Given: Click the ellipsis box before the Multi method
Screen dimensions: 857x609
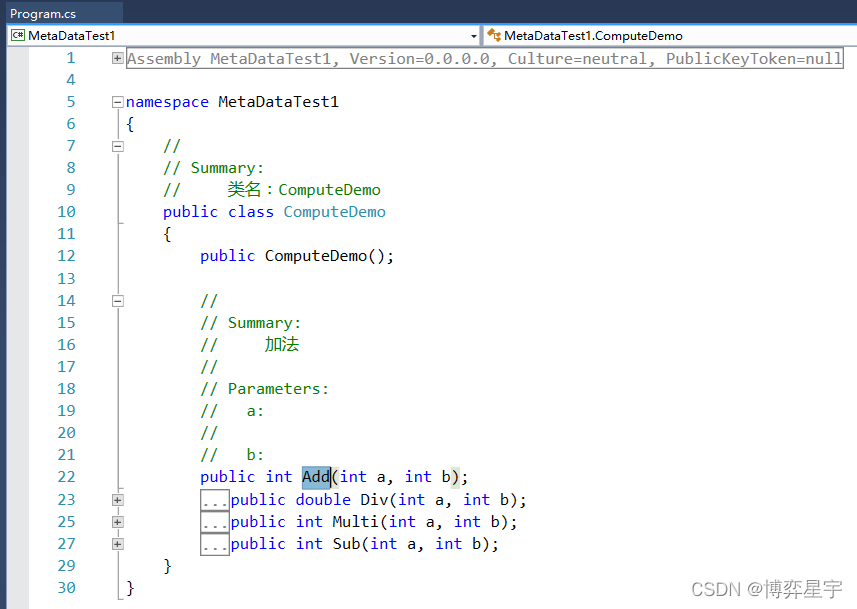Looking at the screenshot, I should click(215, 522).
